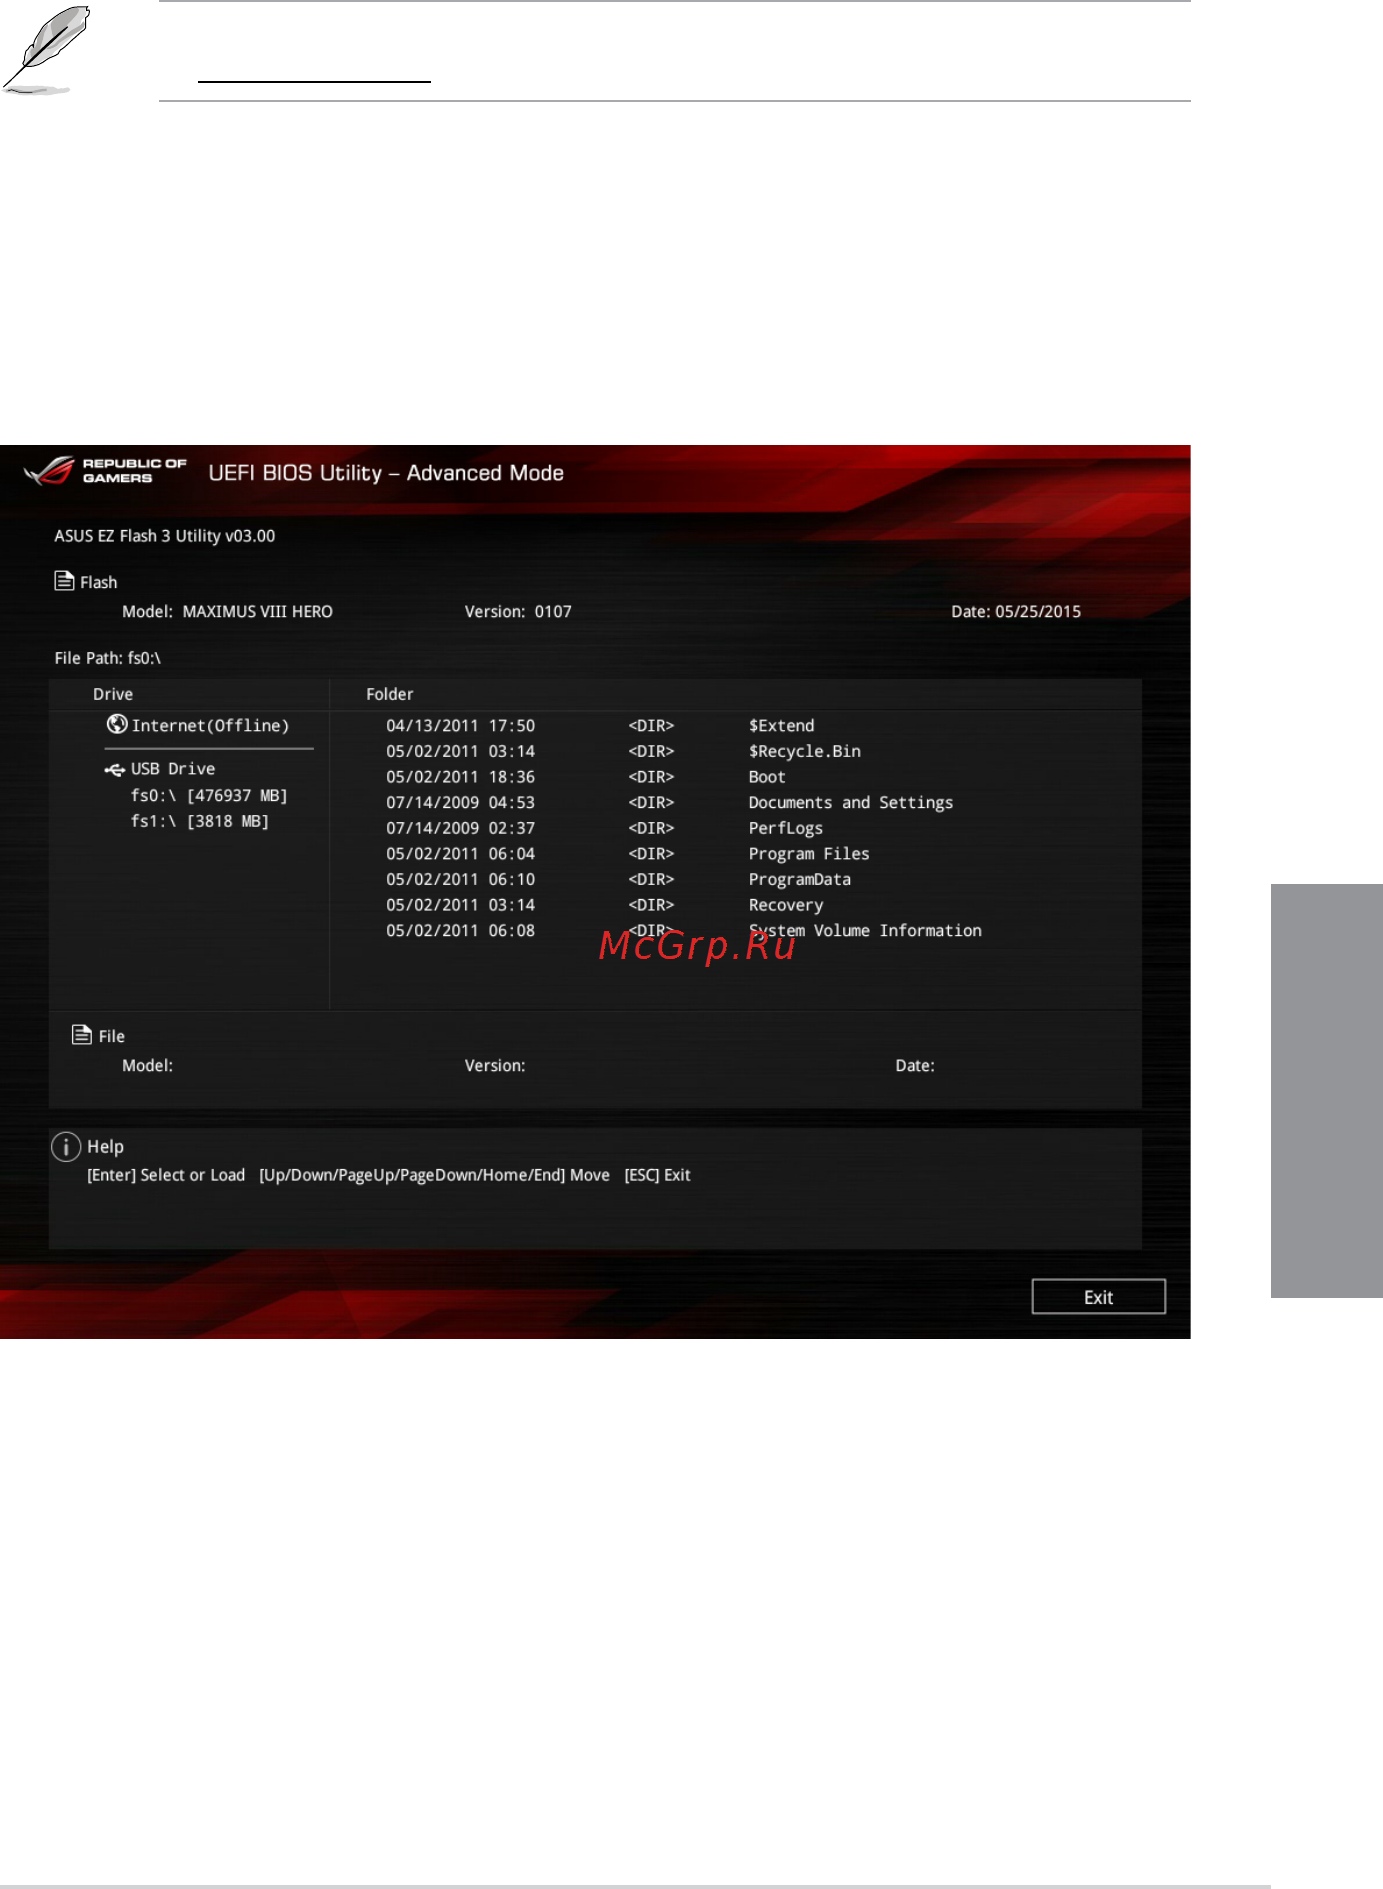Click the Exit button

coord(1098,1296)
